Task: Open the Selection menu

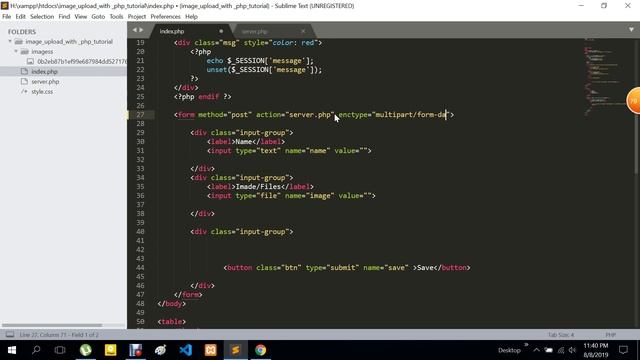Action: pyautogui.click(x=42, y=17)
